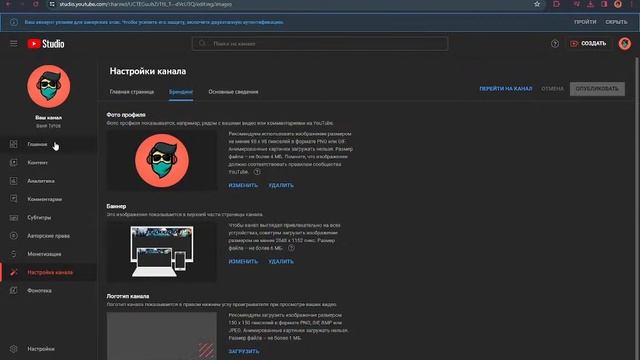Click Пройти in the top notification bar
The height and width of the screenshot is (360, 640).
coord(585,22)
